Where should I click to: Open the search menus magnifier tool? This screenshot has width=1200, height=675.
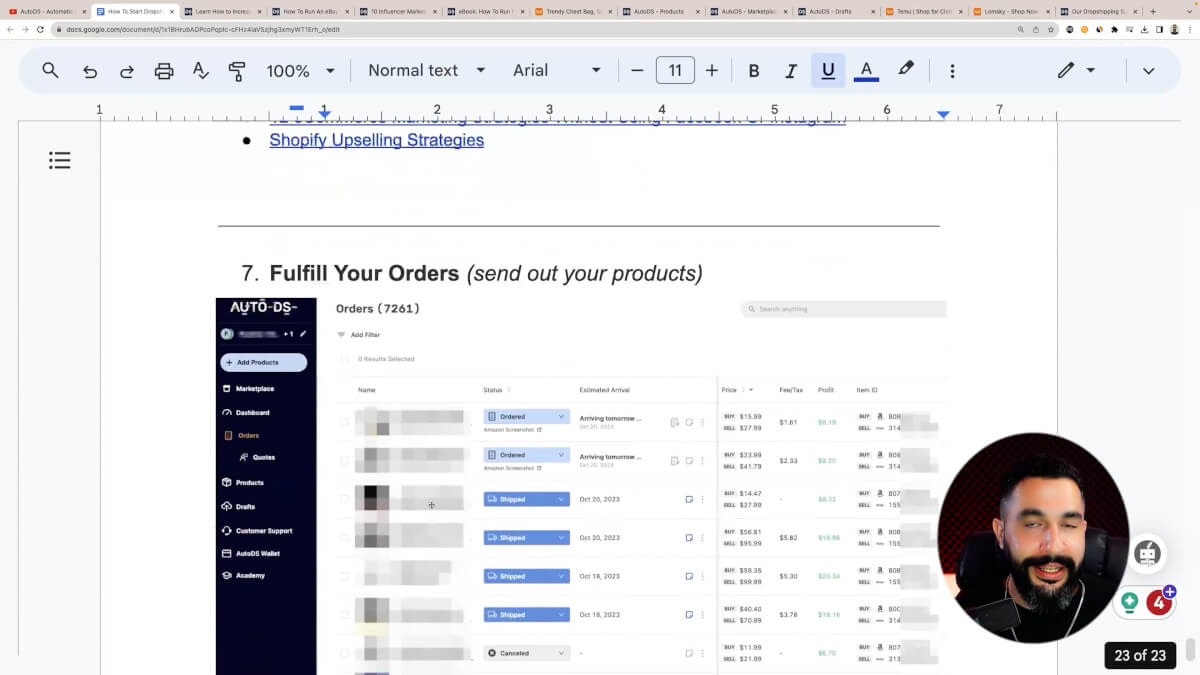tap(50, 70)
